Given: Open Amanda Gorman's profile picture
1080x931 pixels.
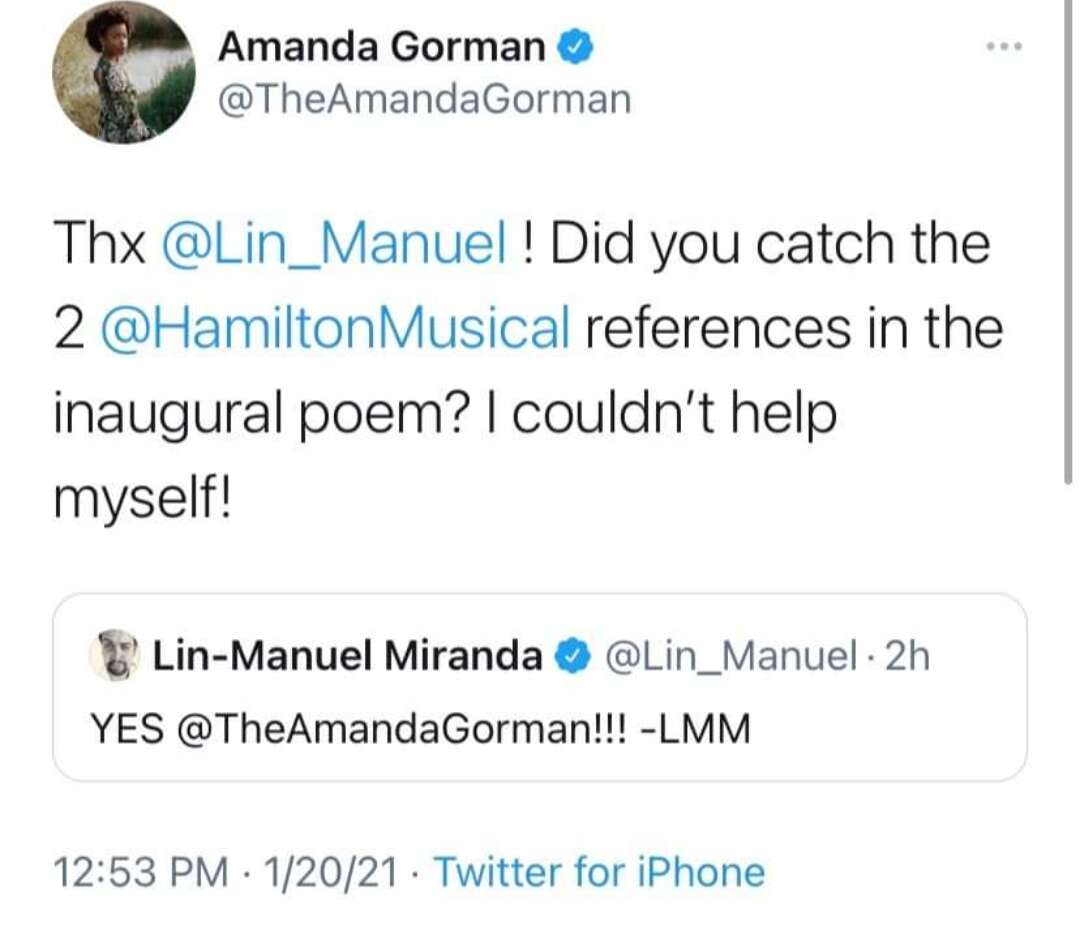Looking at the screenshot, I should [124, 72].
